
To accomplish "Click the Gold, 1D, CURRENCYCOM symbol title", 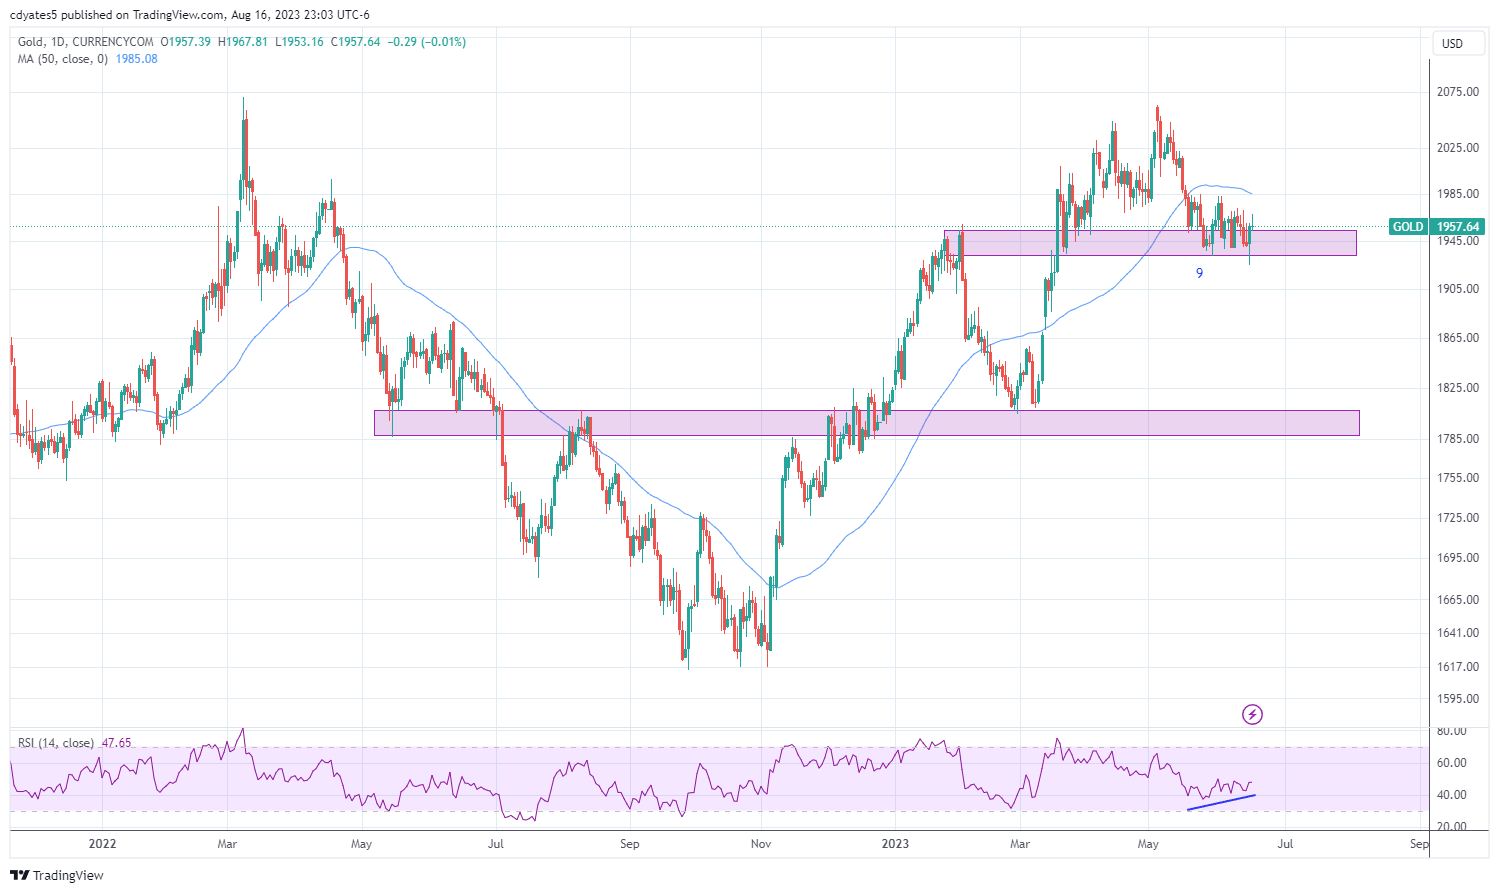I will pyautogui.click(x=86, y=42).
